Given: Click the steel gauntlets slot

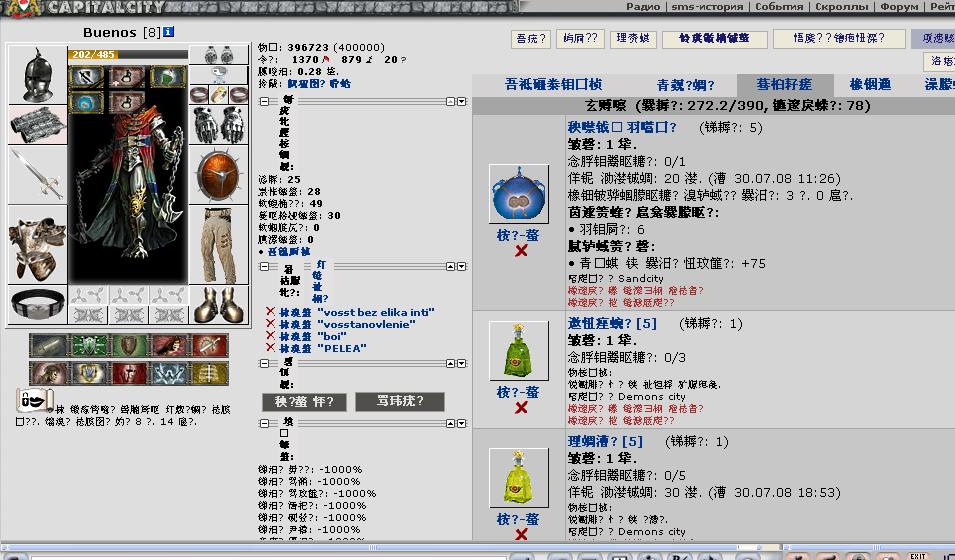Looking at the screenshot, I should coord(219,124).
